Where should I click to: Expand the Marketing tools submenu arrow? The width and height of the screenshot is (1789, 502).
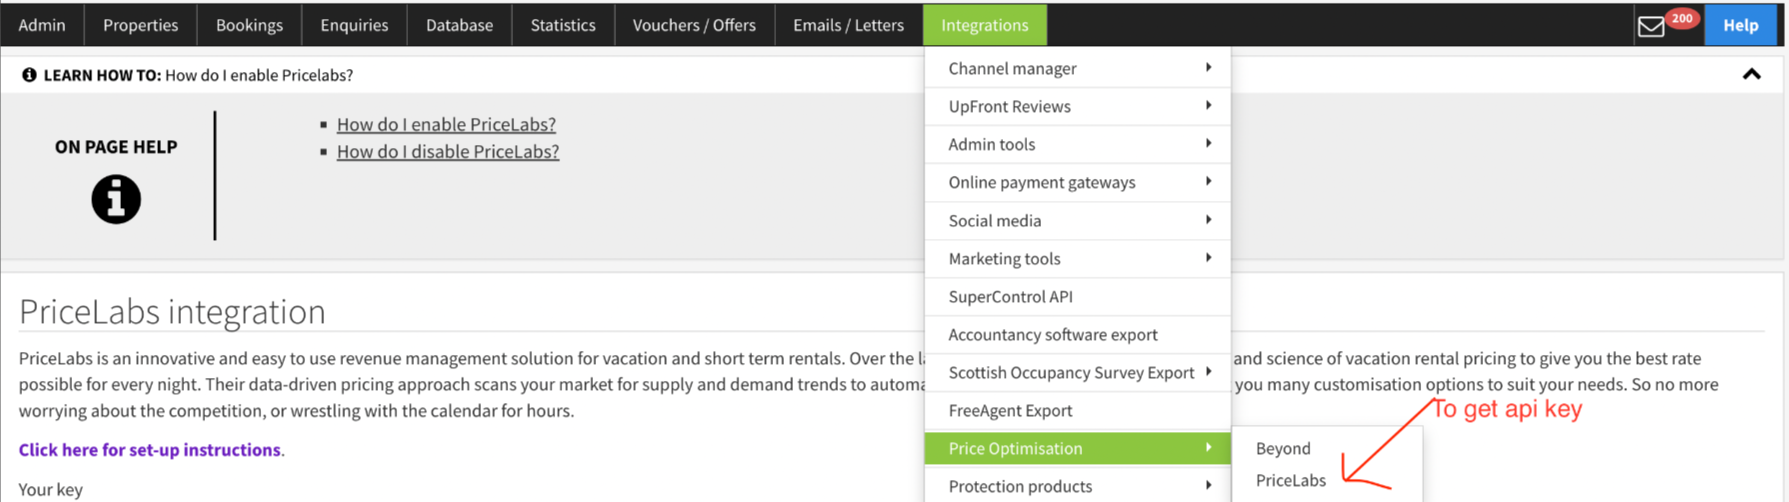pyautogui.click(x=1208, y=257)
